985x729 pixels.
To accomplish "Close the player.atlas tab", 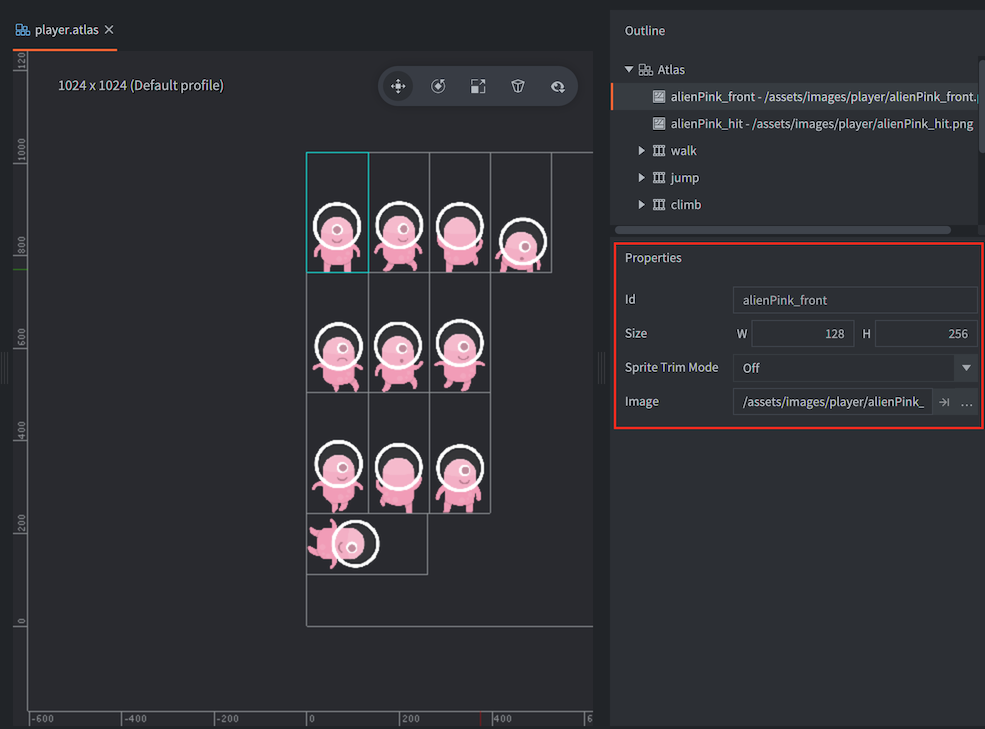I will point(109,30).
